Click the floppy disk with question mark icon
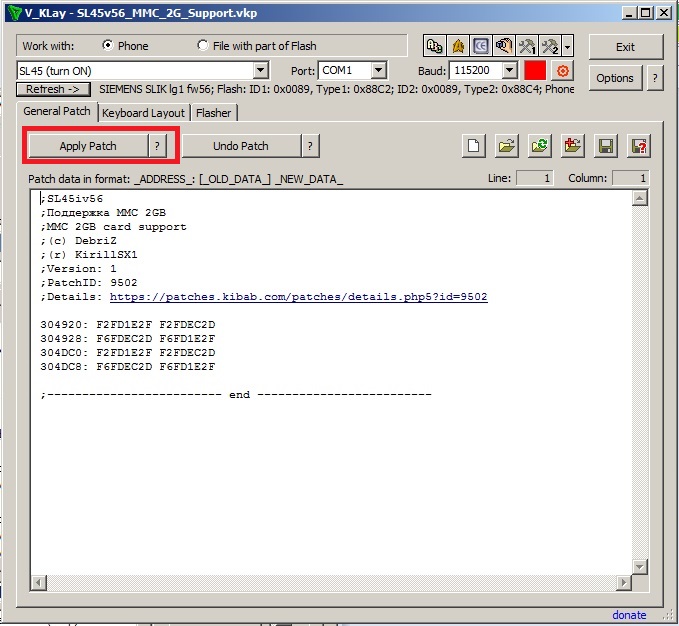The height and width of the screenshot is (626, 679). [638, 146]
